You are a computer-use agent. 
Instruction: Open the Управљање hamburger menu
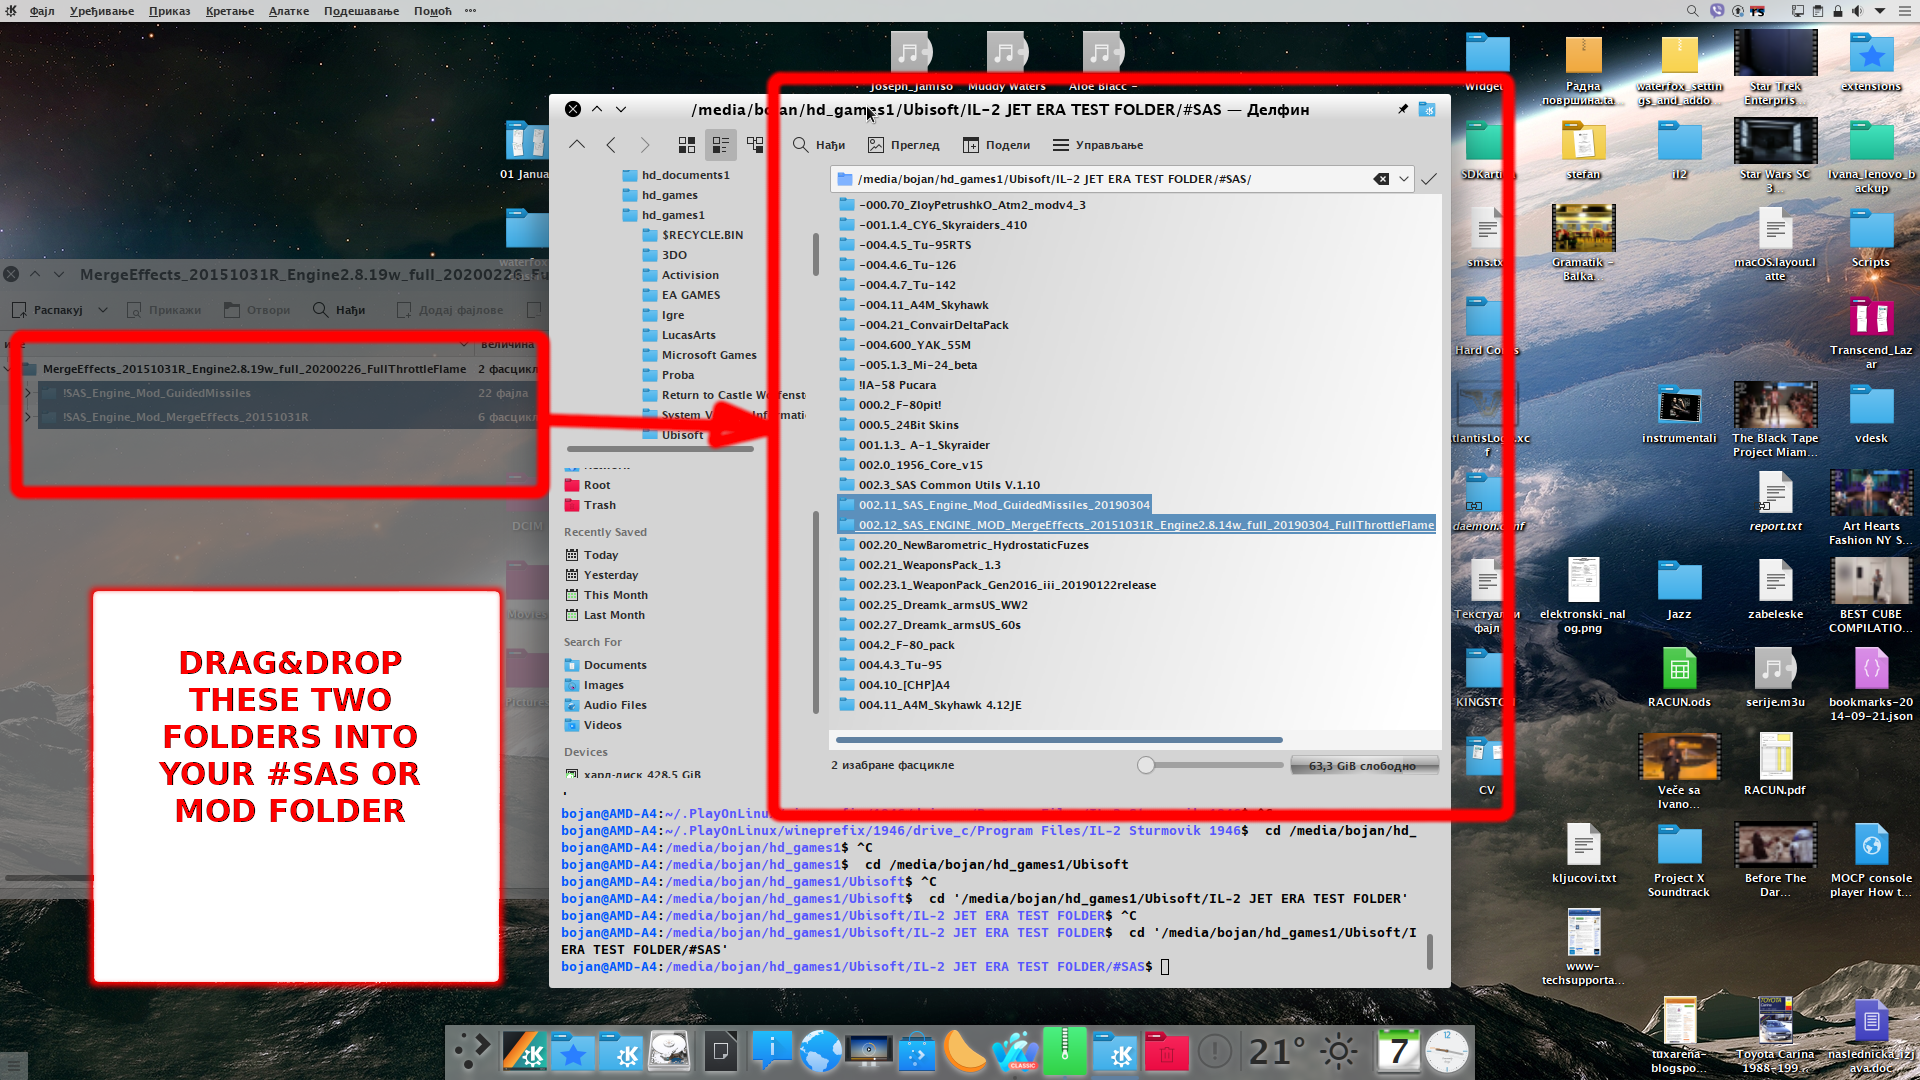[1097, 145]
